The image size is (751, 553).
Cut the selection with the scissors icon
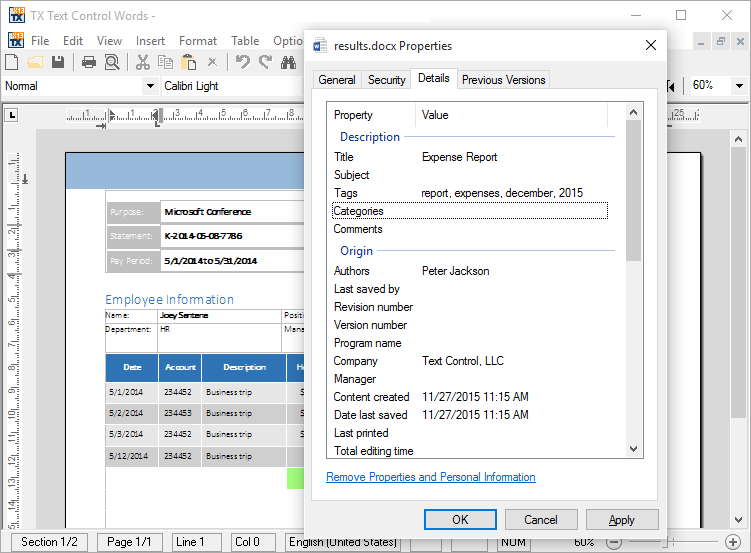pos(143,62)
